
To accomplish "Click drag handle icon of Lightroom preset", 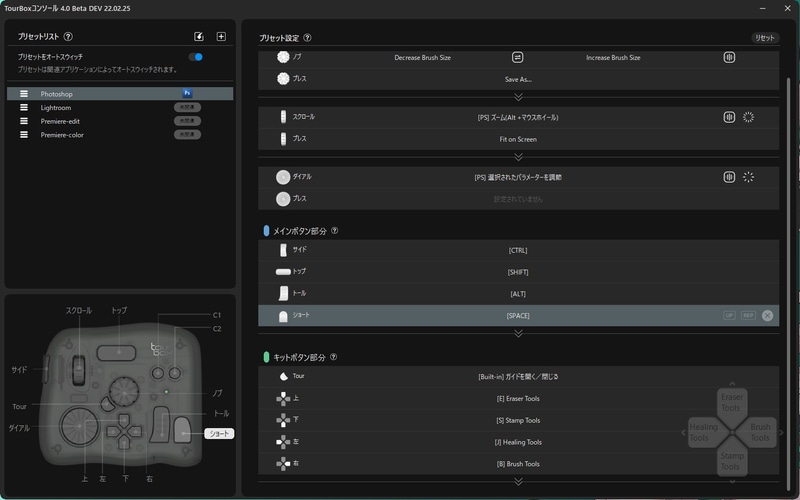I will click(23, 108).
